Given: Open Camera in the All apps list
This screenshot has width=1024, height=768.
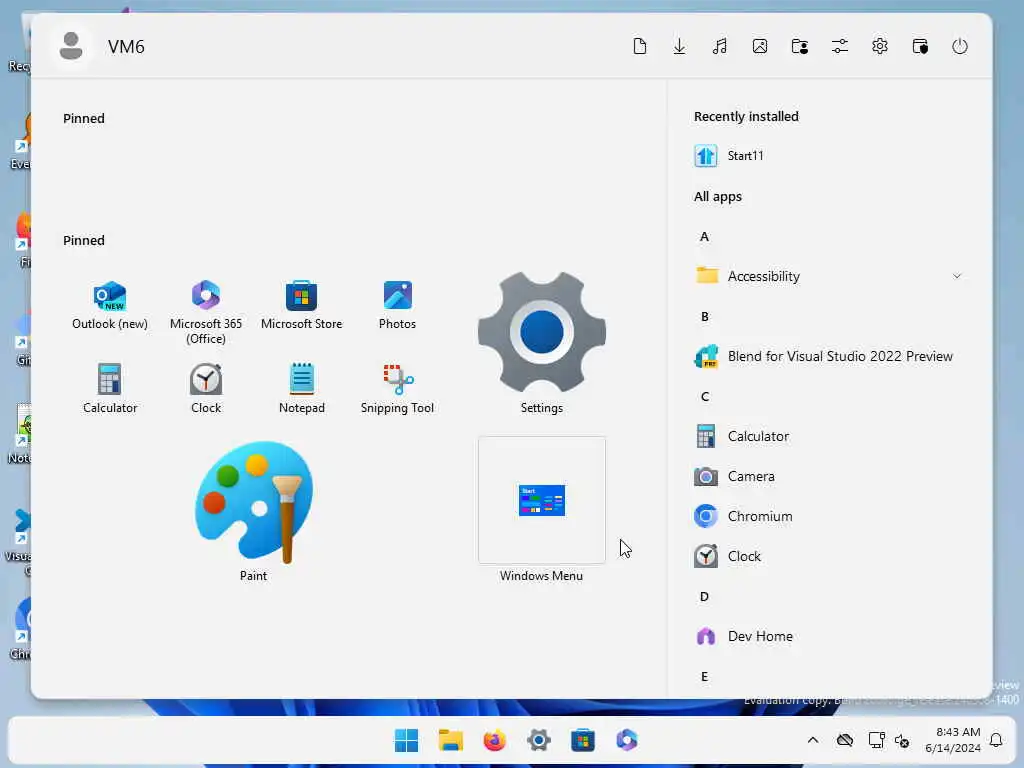Looking at the screenshot, I should [829, 476].
